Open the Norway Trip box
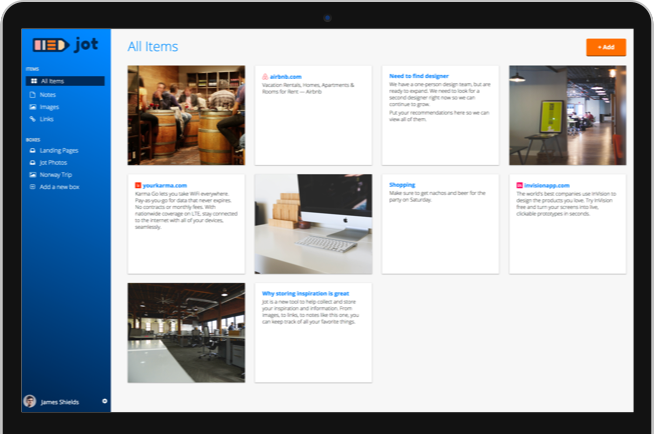The image size is (654, 434). coord(55,174)
